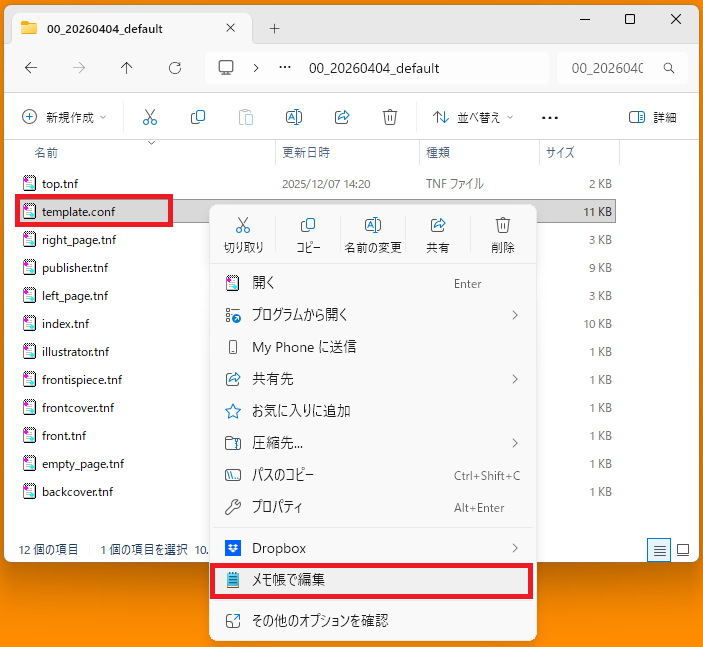Image resolution: width=703 pixels, height=647 pixels.
Task: Click the breadcrumb chevron after PC icon
Action: [x=256, y=68]
